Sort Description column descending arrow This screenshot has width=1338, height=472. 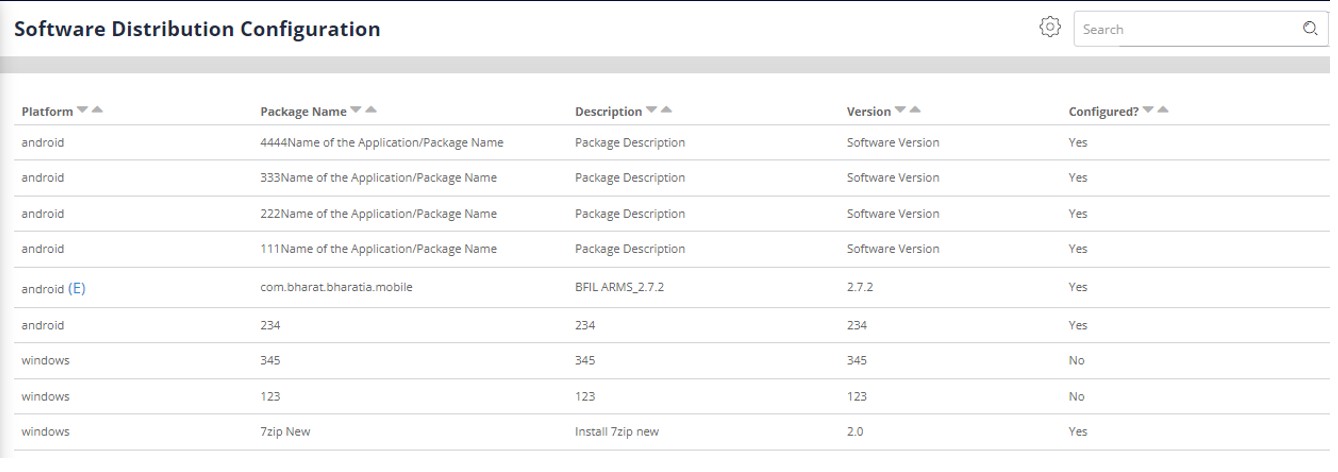[652, 110]
